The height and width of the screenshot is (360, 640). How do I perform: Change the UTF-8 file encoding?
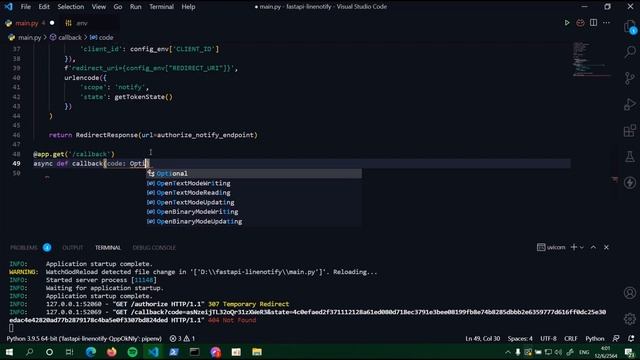(x=548, y=338)
